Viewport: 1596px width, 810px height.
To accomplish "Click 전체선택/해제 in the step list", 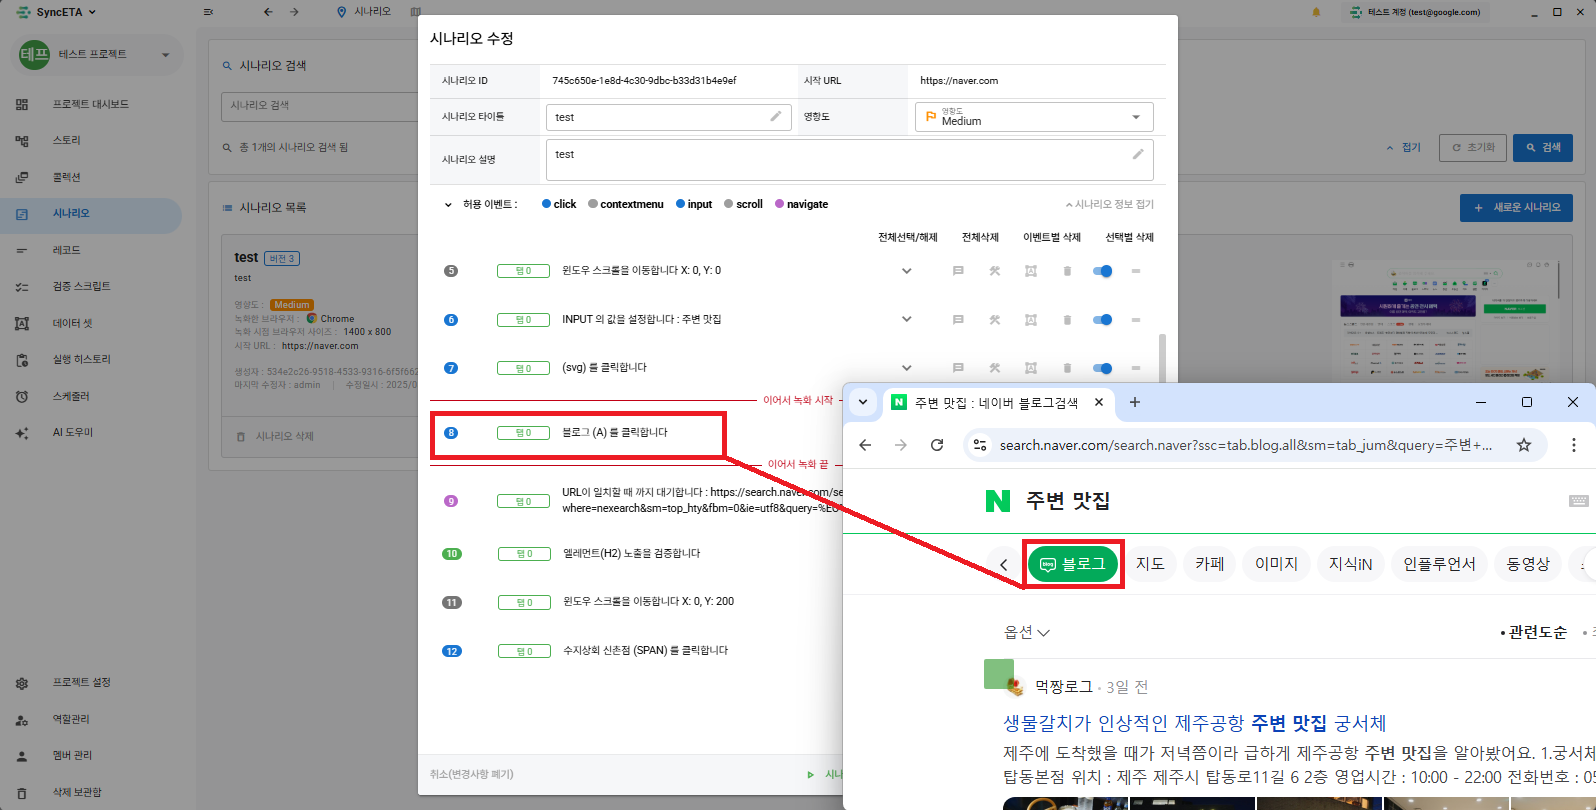I will [x=908, y=237].
